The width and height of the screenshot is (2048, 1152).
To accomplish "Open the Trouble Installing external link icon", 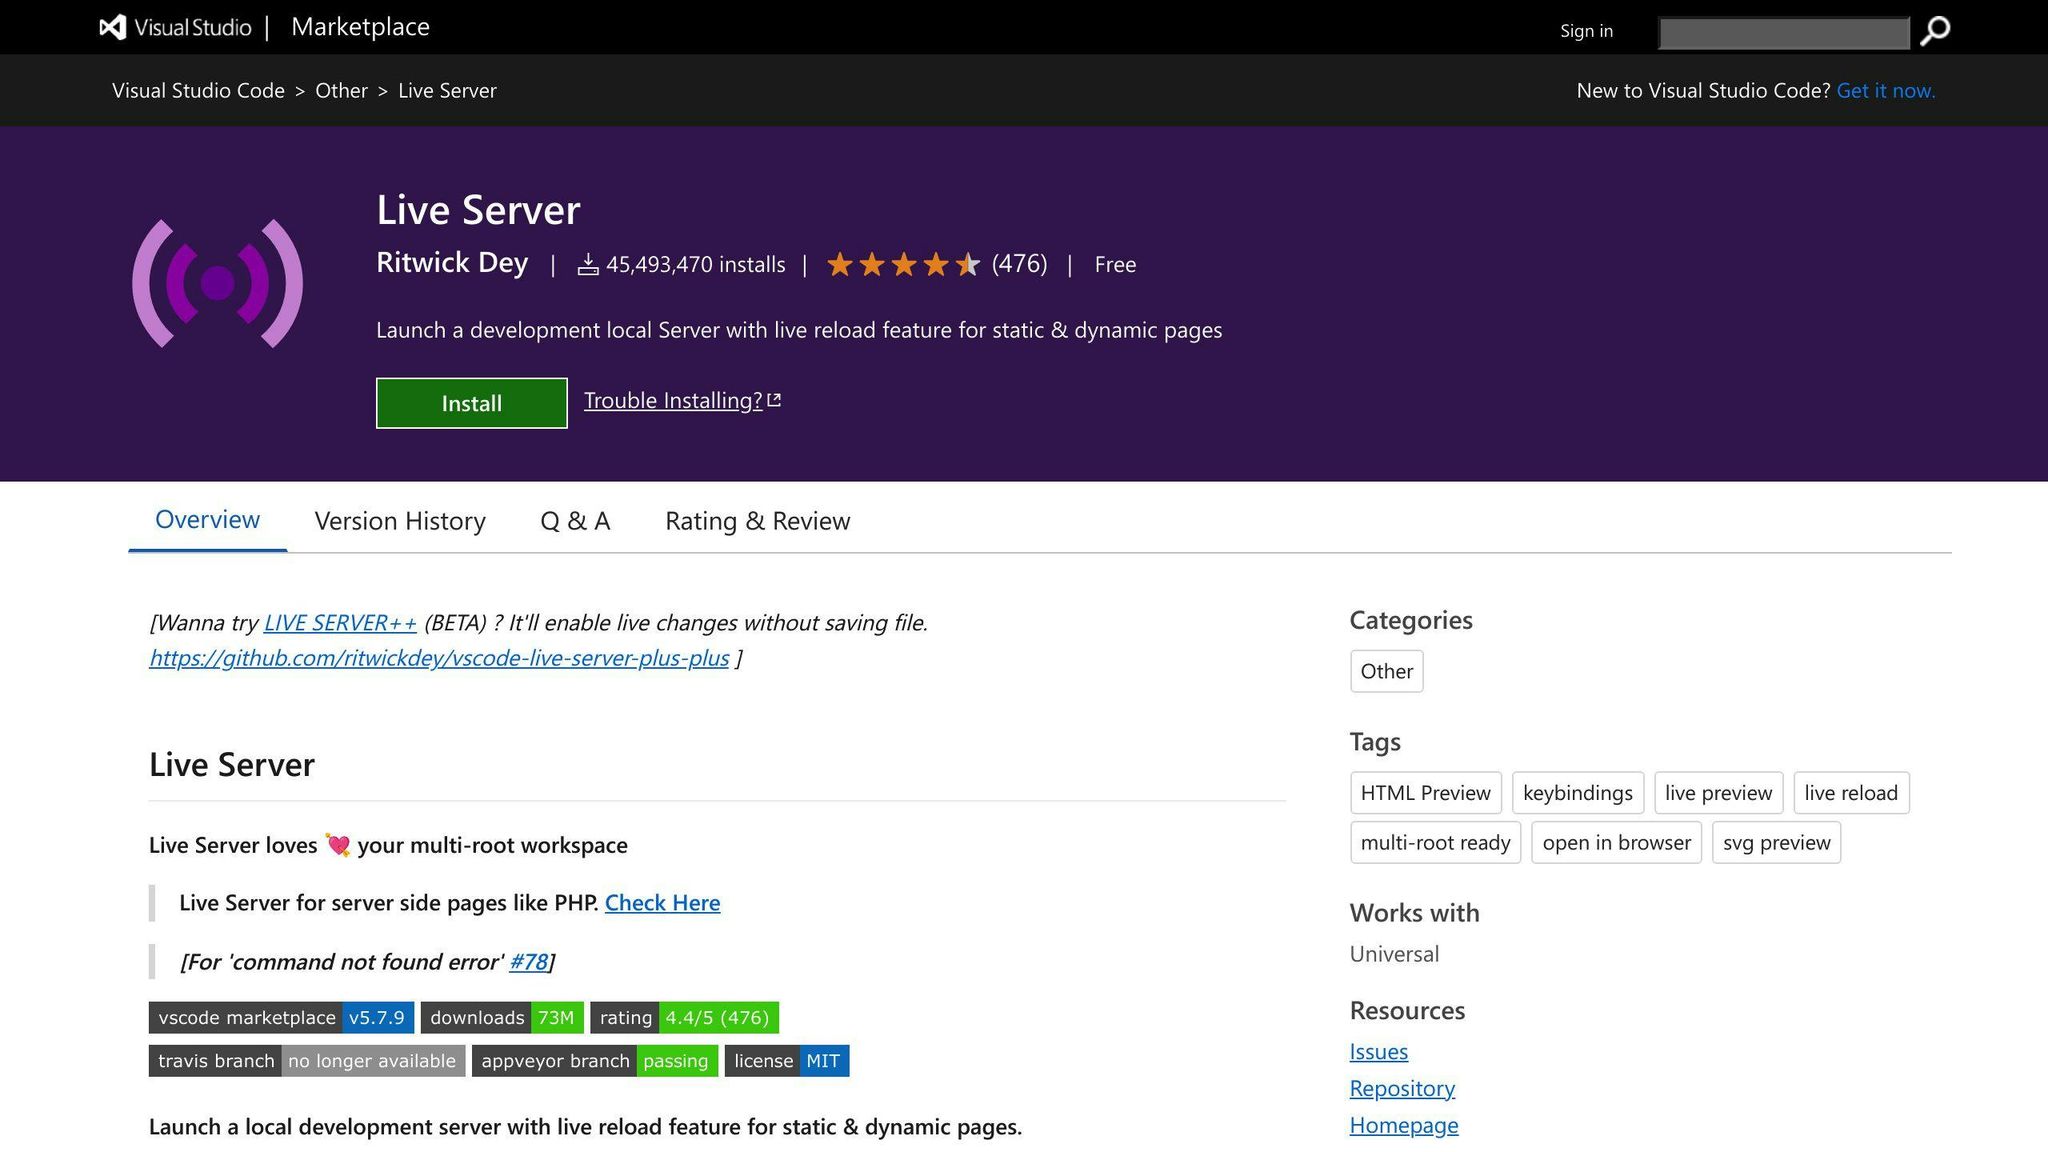I will click(774, 398).
